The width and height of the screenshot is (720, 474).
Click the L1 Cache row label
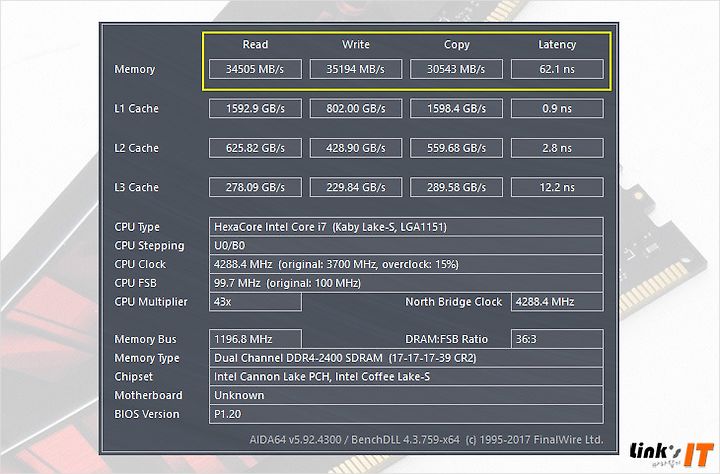click(136, 108)
